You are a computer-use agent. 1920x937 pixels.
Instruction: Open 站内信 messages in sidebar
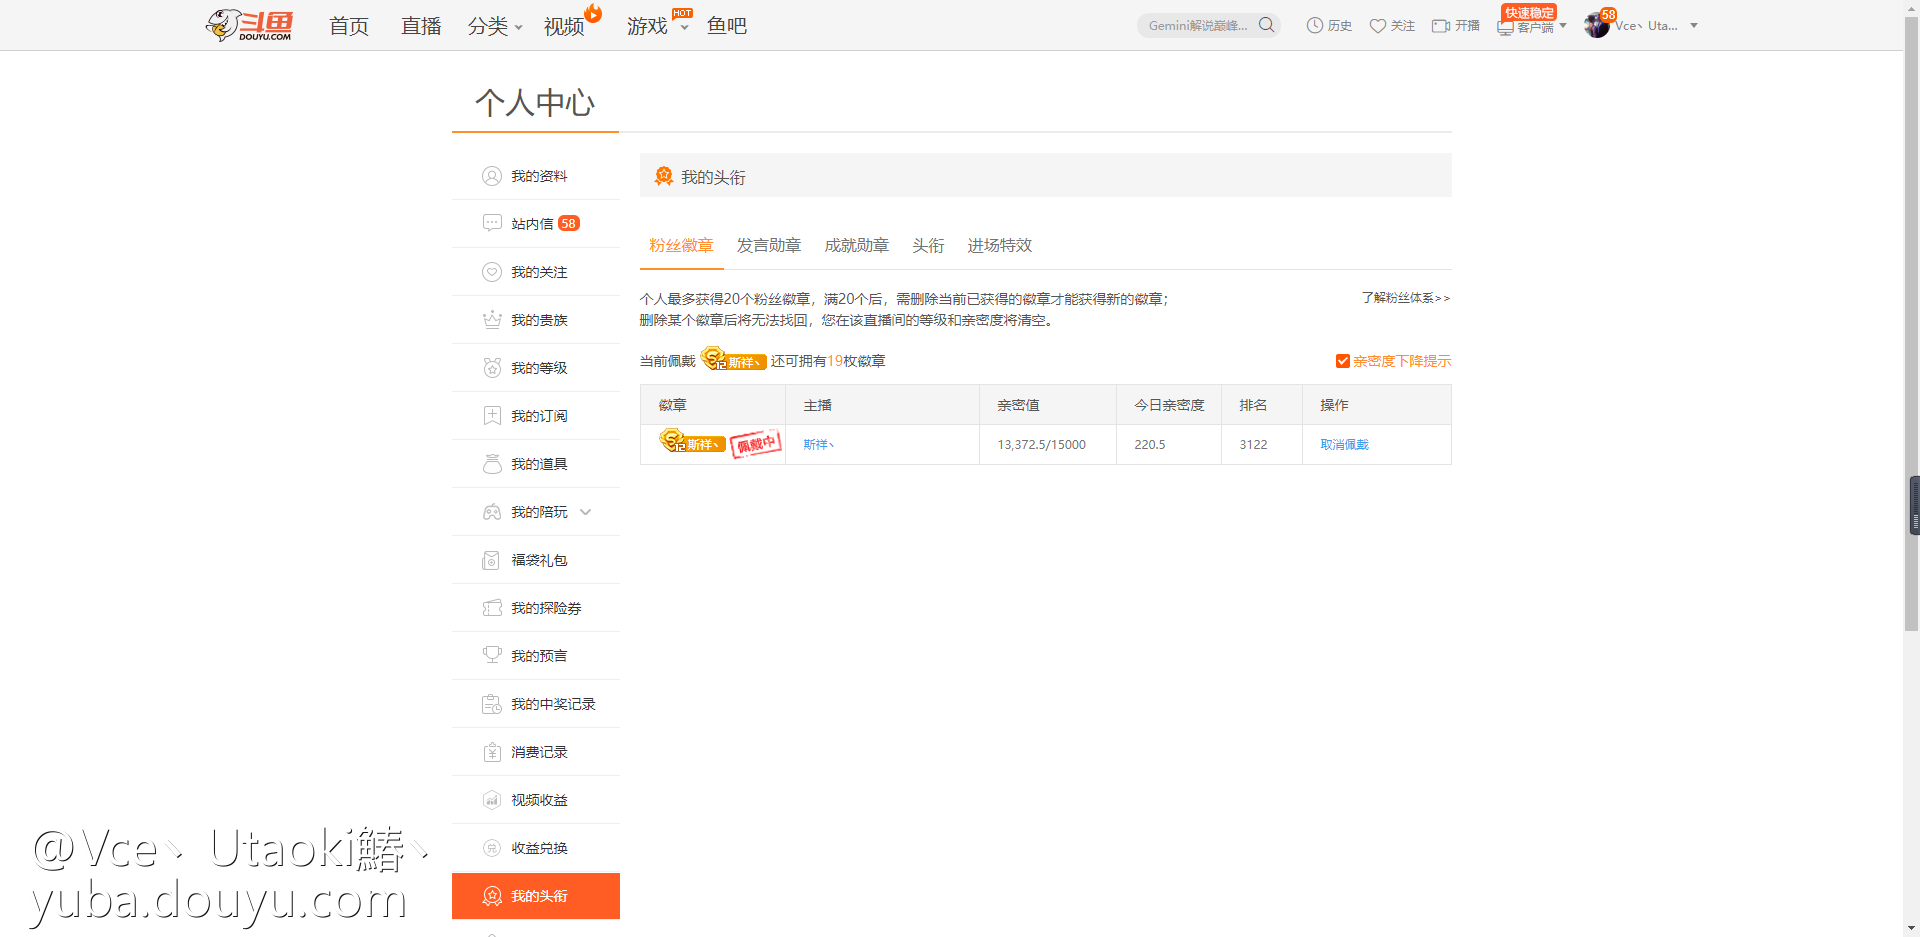click(532, 224)
